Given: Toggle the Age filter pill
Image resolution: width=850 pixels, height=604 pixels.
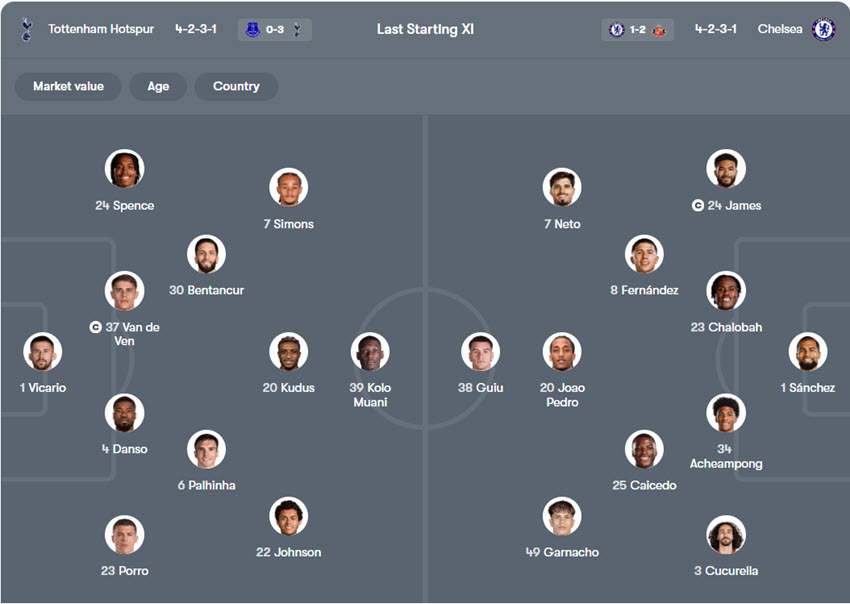Looking at the screenshot, I should pyautogui.click(x=158, y=86).
